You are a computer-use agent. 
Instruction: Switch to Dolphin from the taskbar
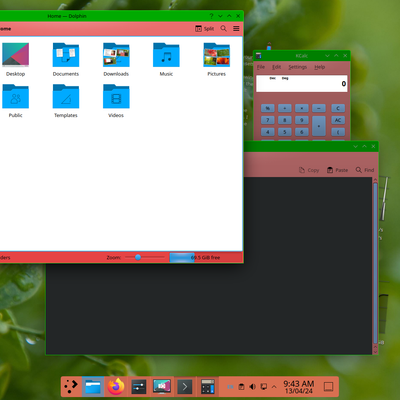[x=93, y=387]
